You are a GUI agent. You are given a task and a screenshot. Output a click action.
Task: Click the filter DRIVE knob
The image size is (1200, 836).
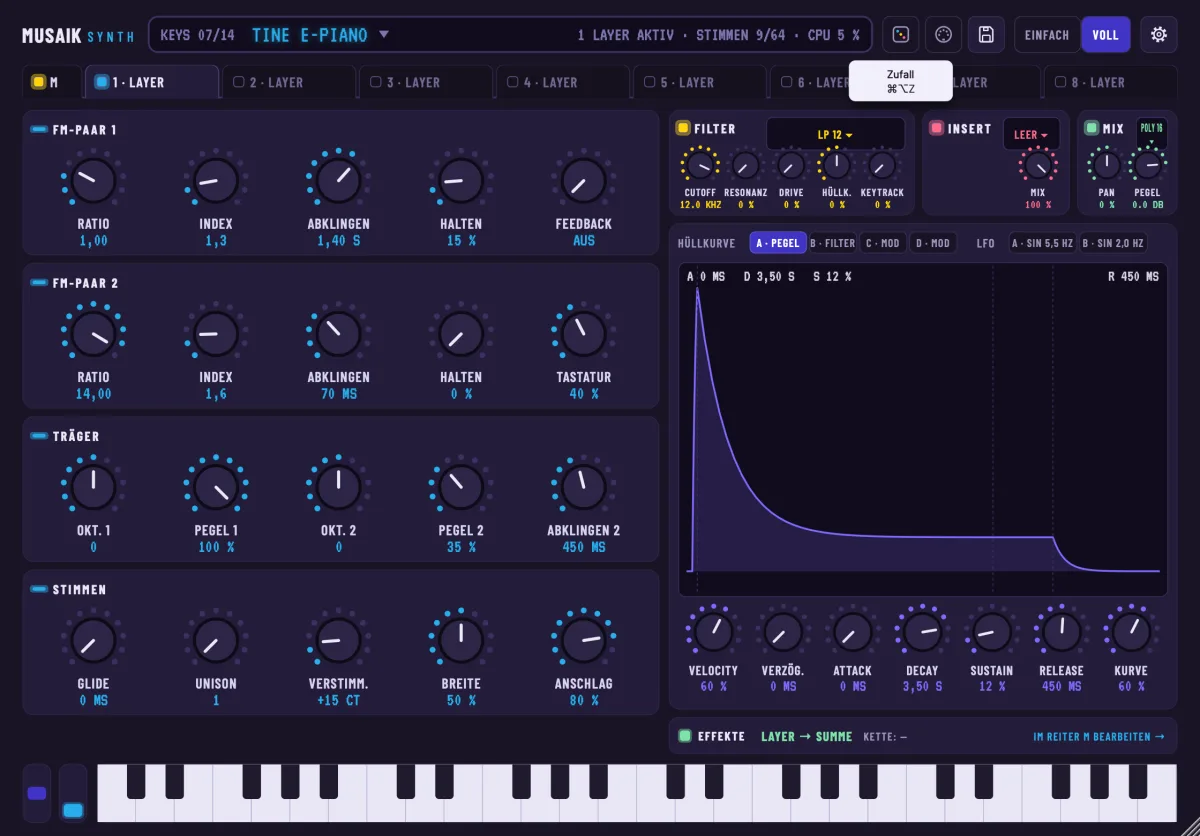791,165
